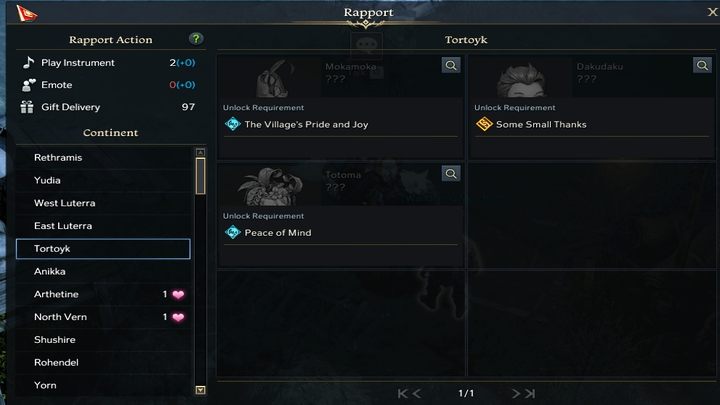Inspect Mokamoko with the magnifier icon

(x=451, y=65)
